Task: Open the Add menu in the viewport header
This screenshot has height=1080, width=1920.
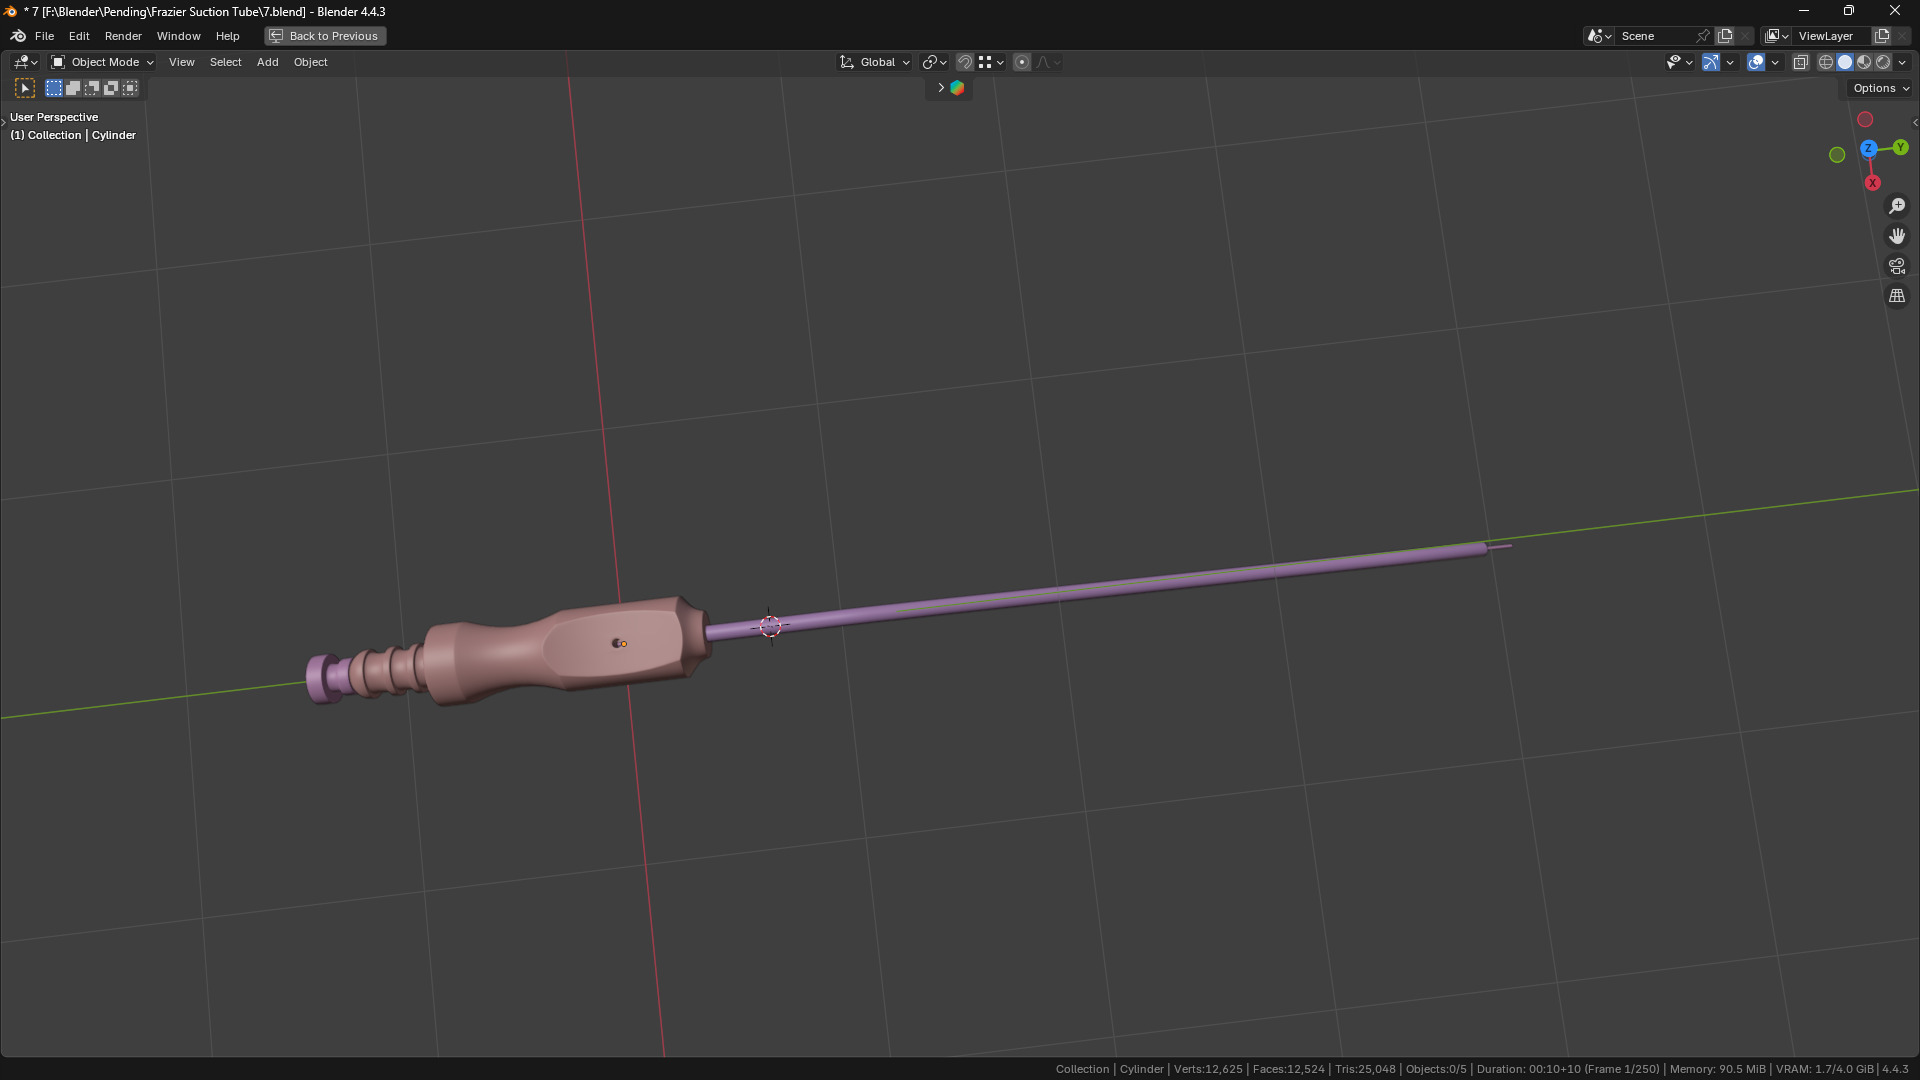Action: pos(268,62)
